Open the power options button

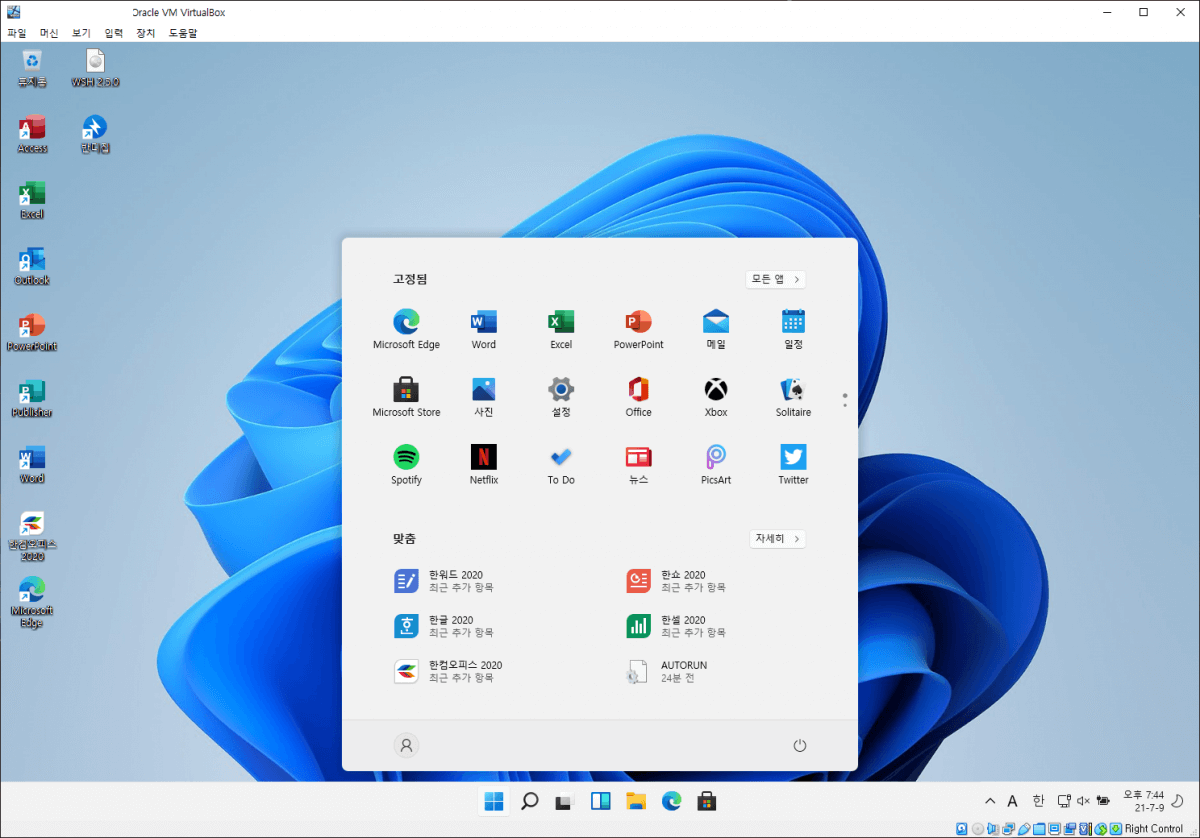(x=799, y=745)
